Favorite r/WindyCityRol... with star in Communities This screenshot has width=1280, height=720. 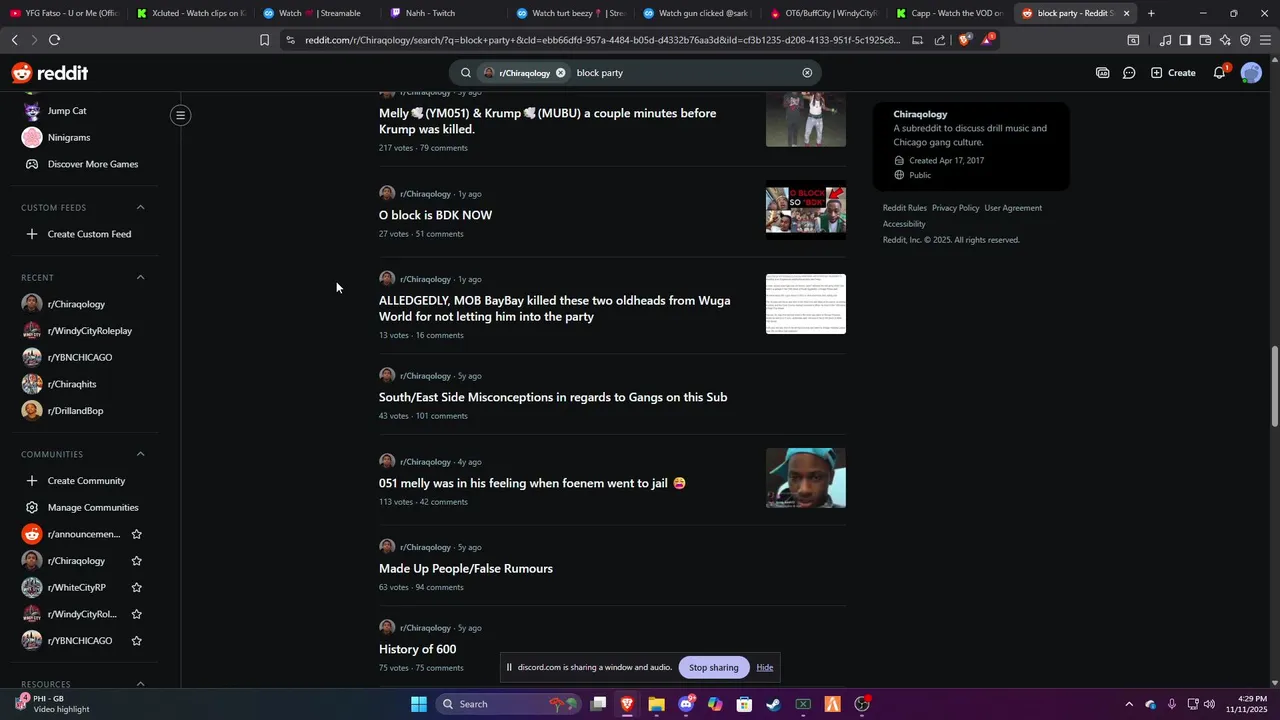pos(136,614)
